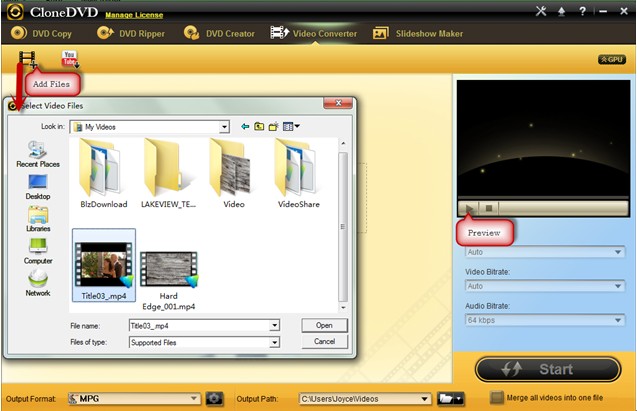Viewport: 637px width, 411px height.
Task: Click the upload arrow icon in title bar
Action: point(561,11)
